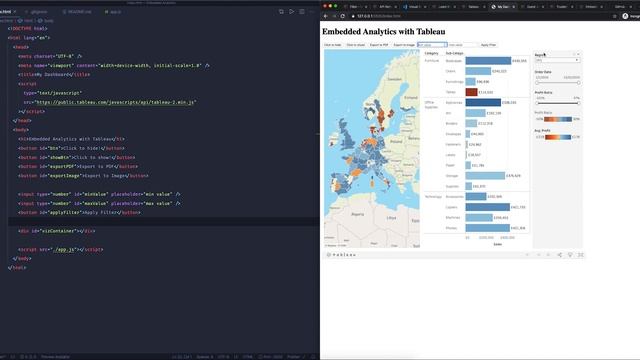Screen dimensions: 640x360
Task: Click the Storage sales bar
Action: [x=485, y=176]
